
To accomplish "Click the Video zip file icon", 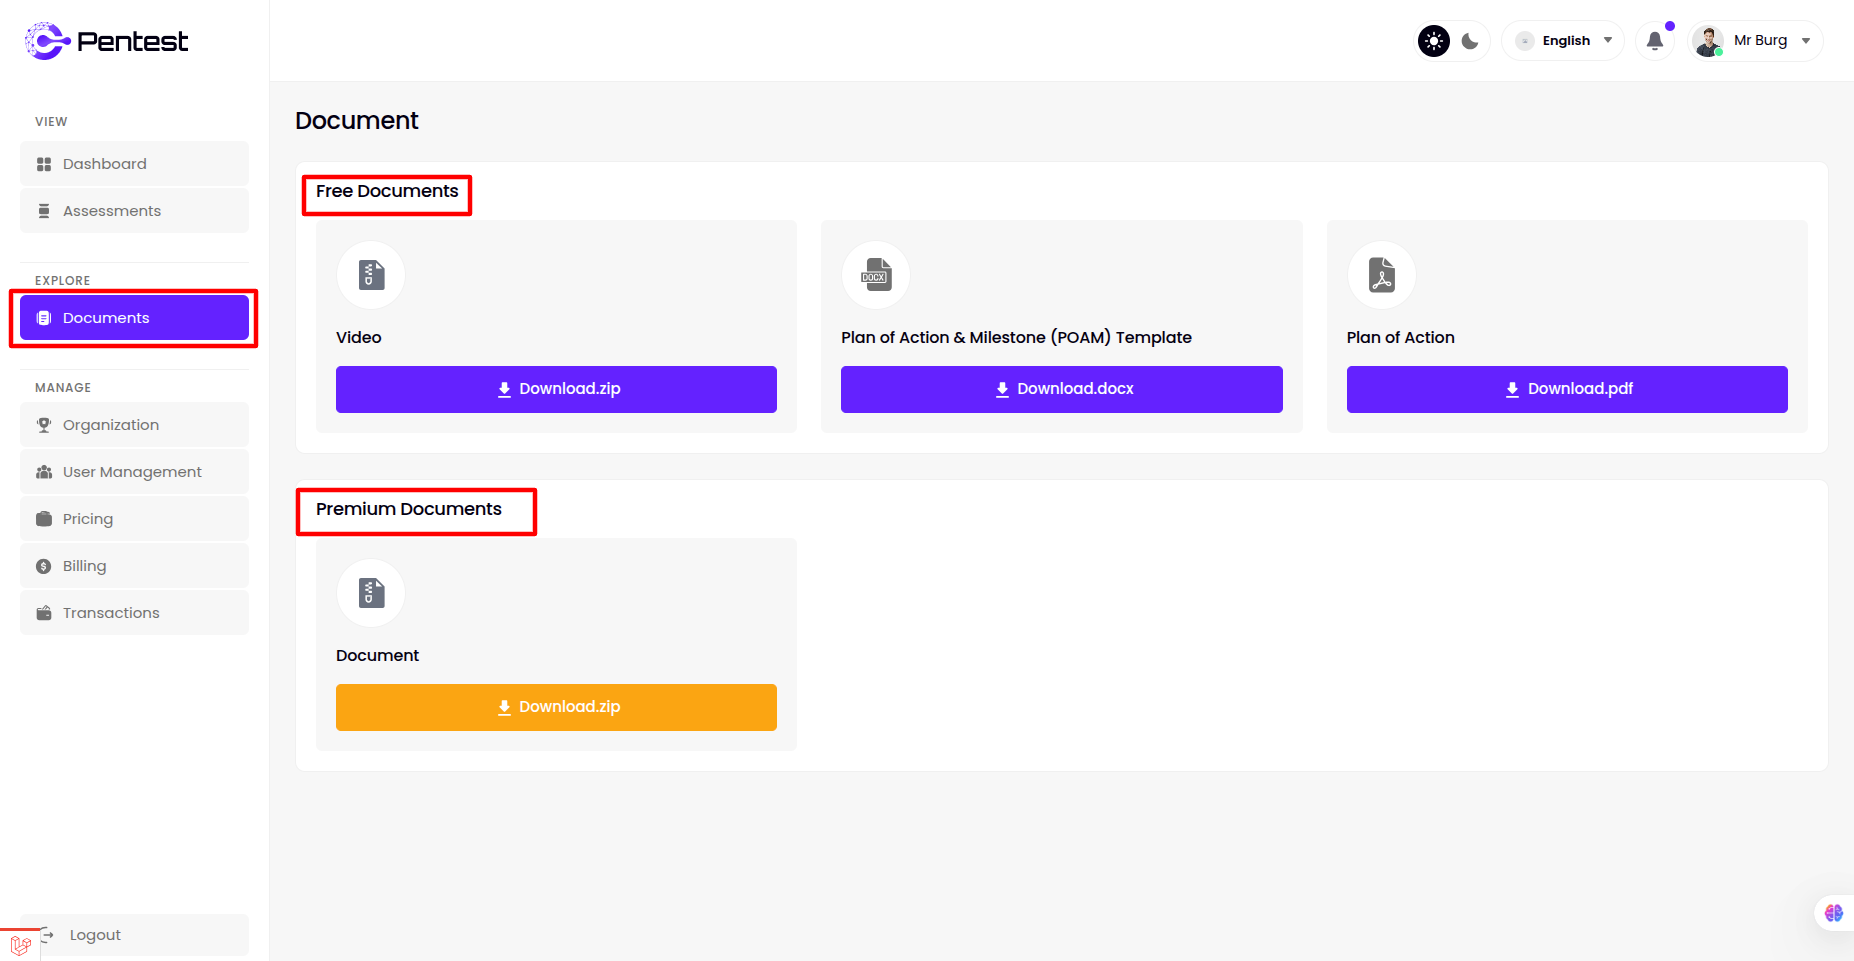I will pyautogui.click(x=371, y=275).
